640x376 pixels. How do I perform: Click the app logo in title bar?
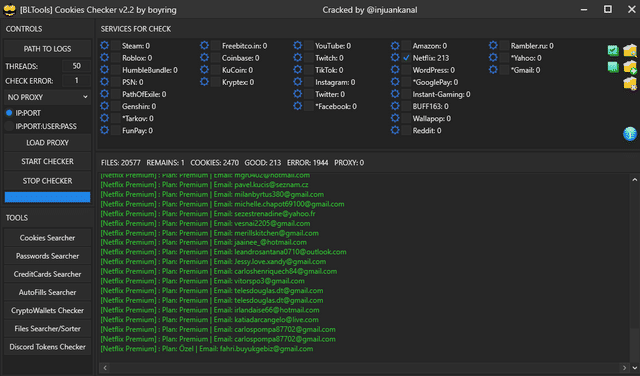9,10
